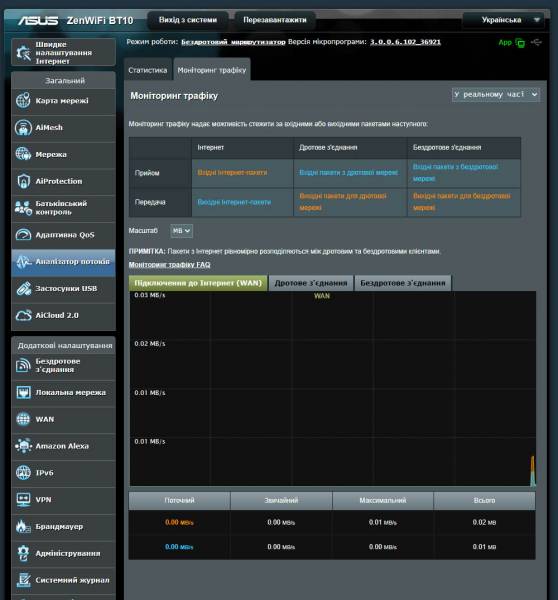Open the Масштаб MB scale dropdown
This screenshot has width=558, height=600.
pyautogui.click(x=181, y=231)
